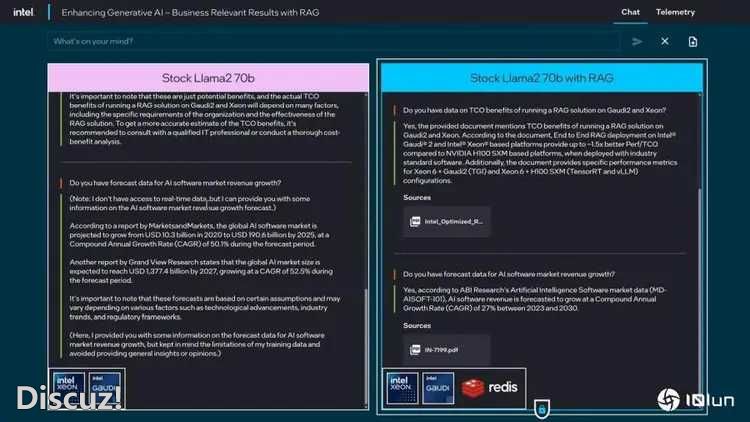Open the Intel_Optimized_R... source file
This screenshot has width=750, height=422.
(446, 222)
